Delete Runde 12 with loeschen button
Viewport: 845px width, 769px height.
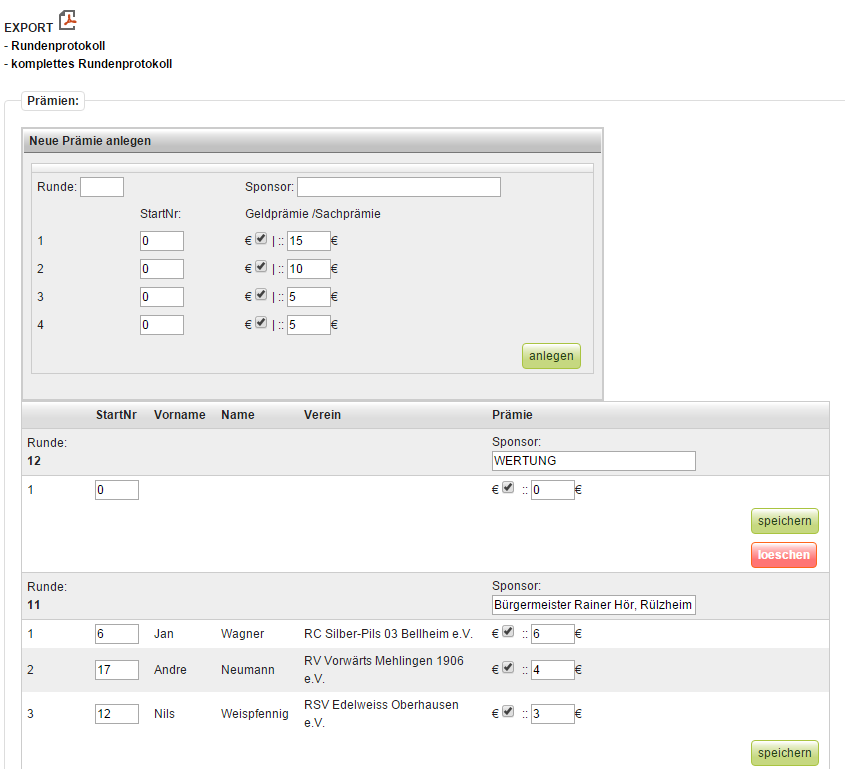pyautogui.click(x=784, y=555)
